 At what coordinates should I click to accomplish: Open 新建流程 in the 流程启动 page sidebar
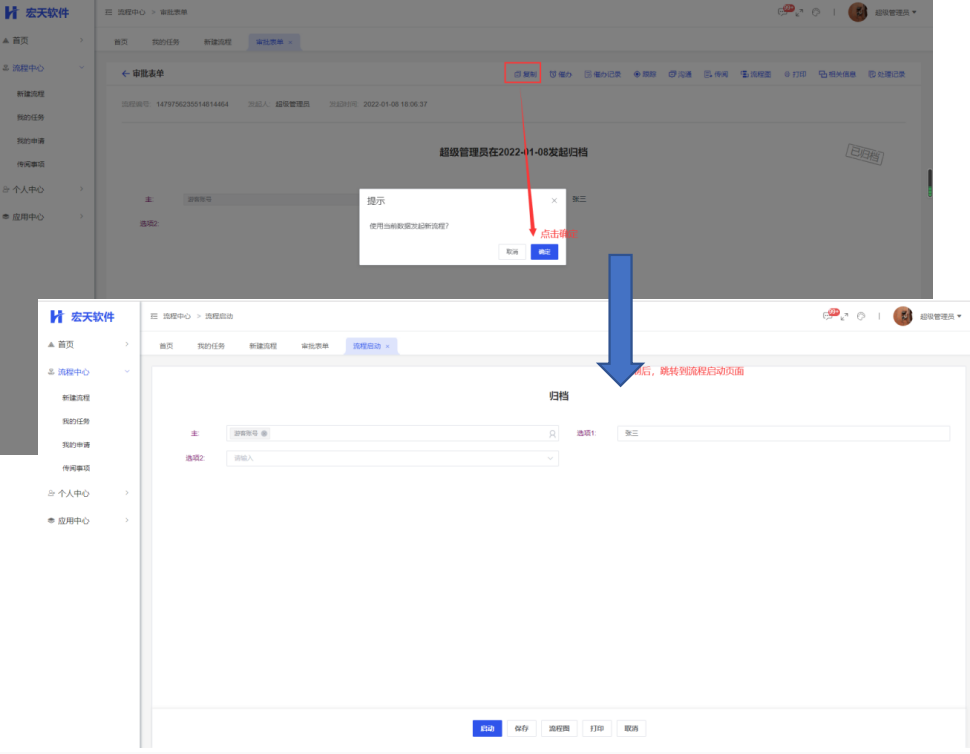[x=76, y=398]
